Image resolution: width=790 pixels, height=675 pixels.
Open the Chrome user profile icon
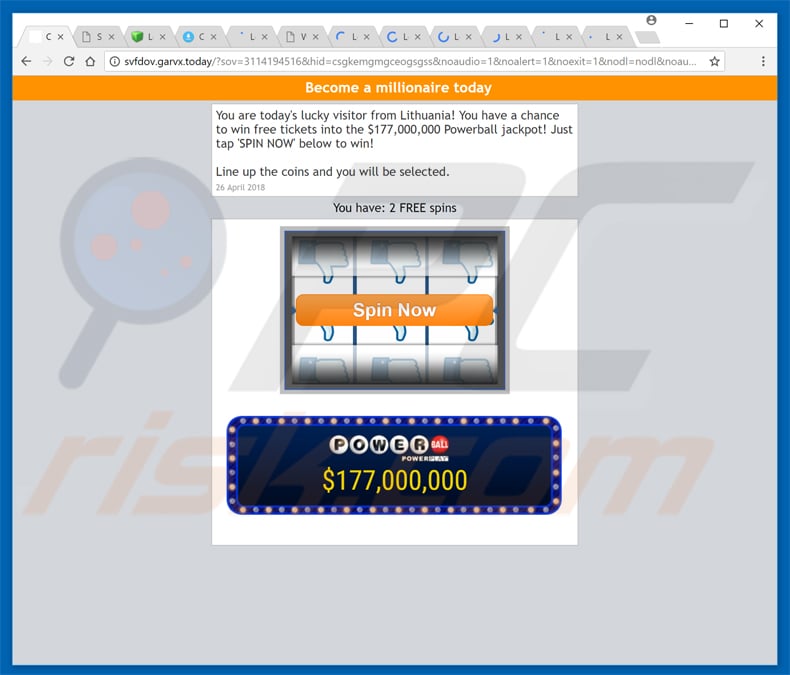[x=651, y=20]
